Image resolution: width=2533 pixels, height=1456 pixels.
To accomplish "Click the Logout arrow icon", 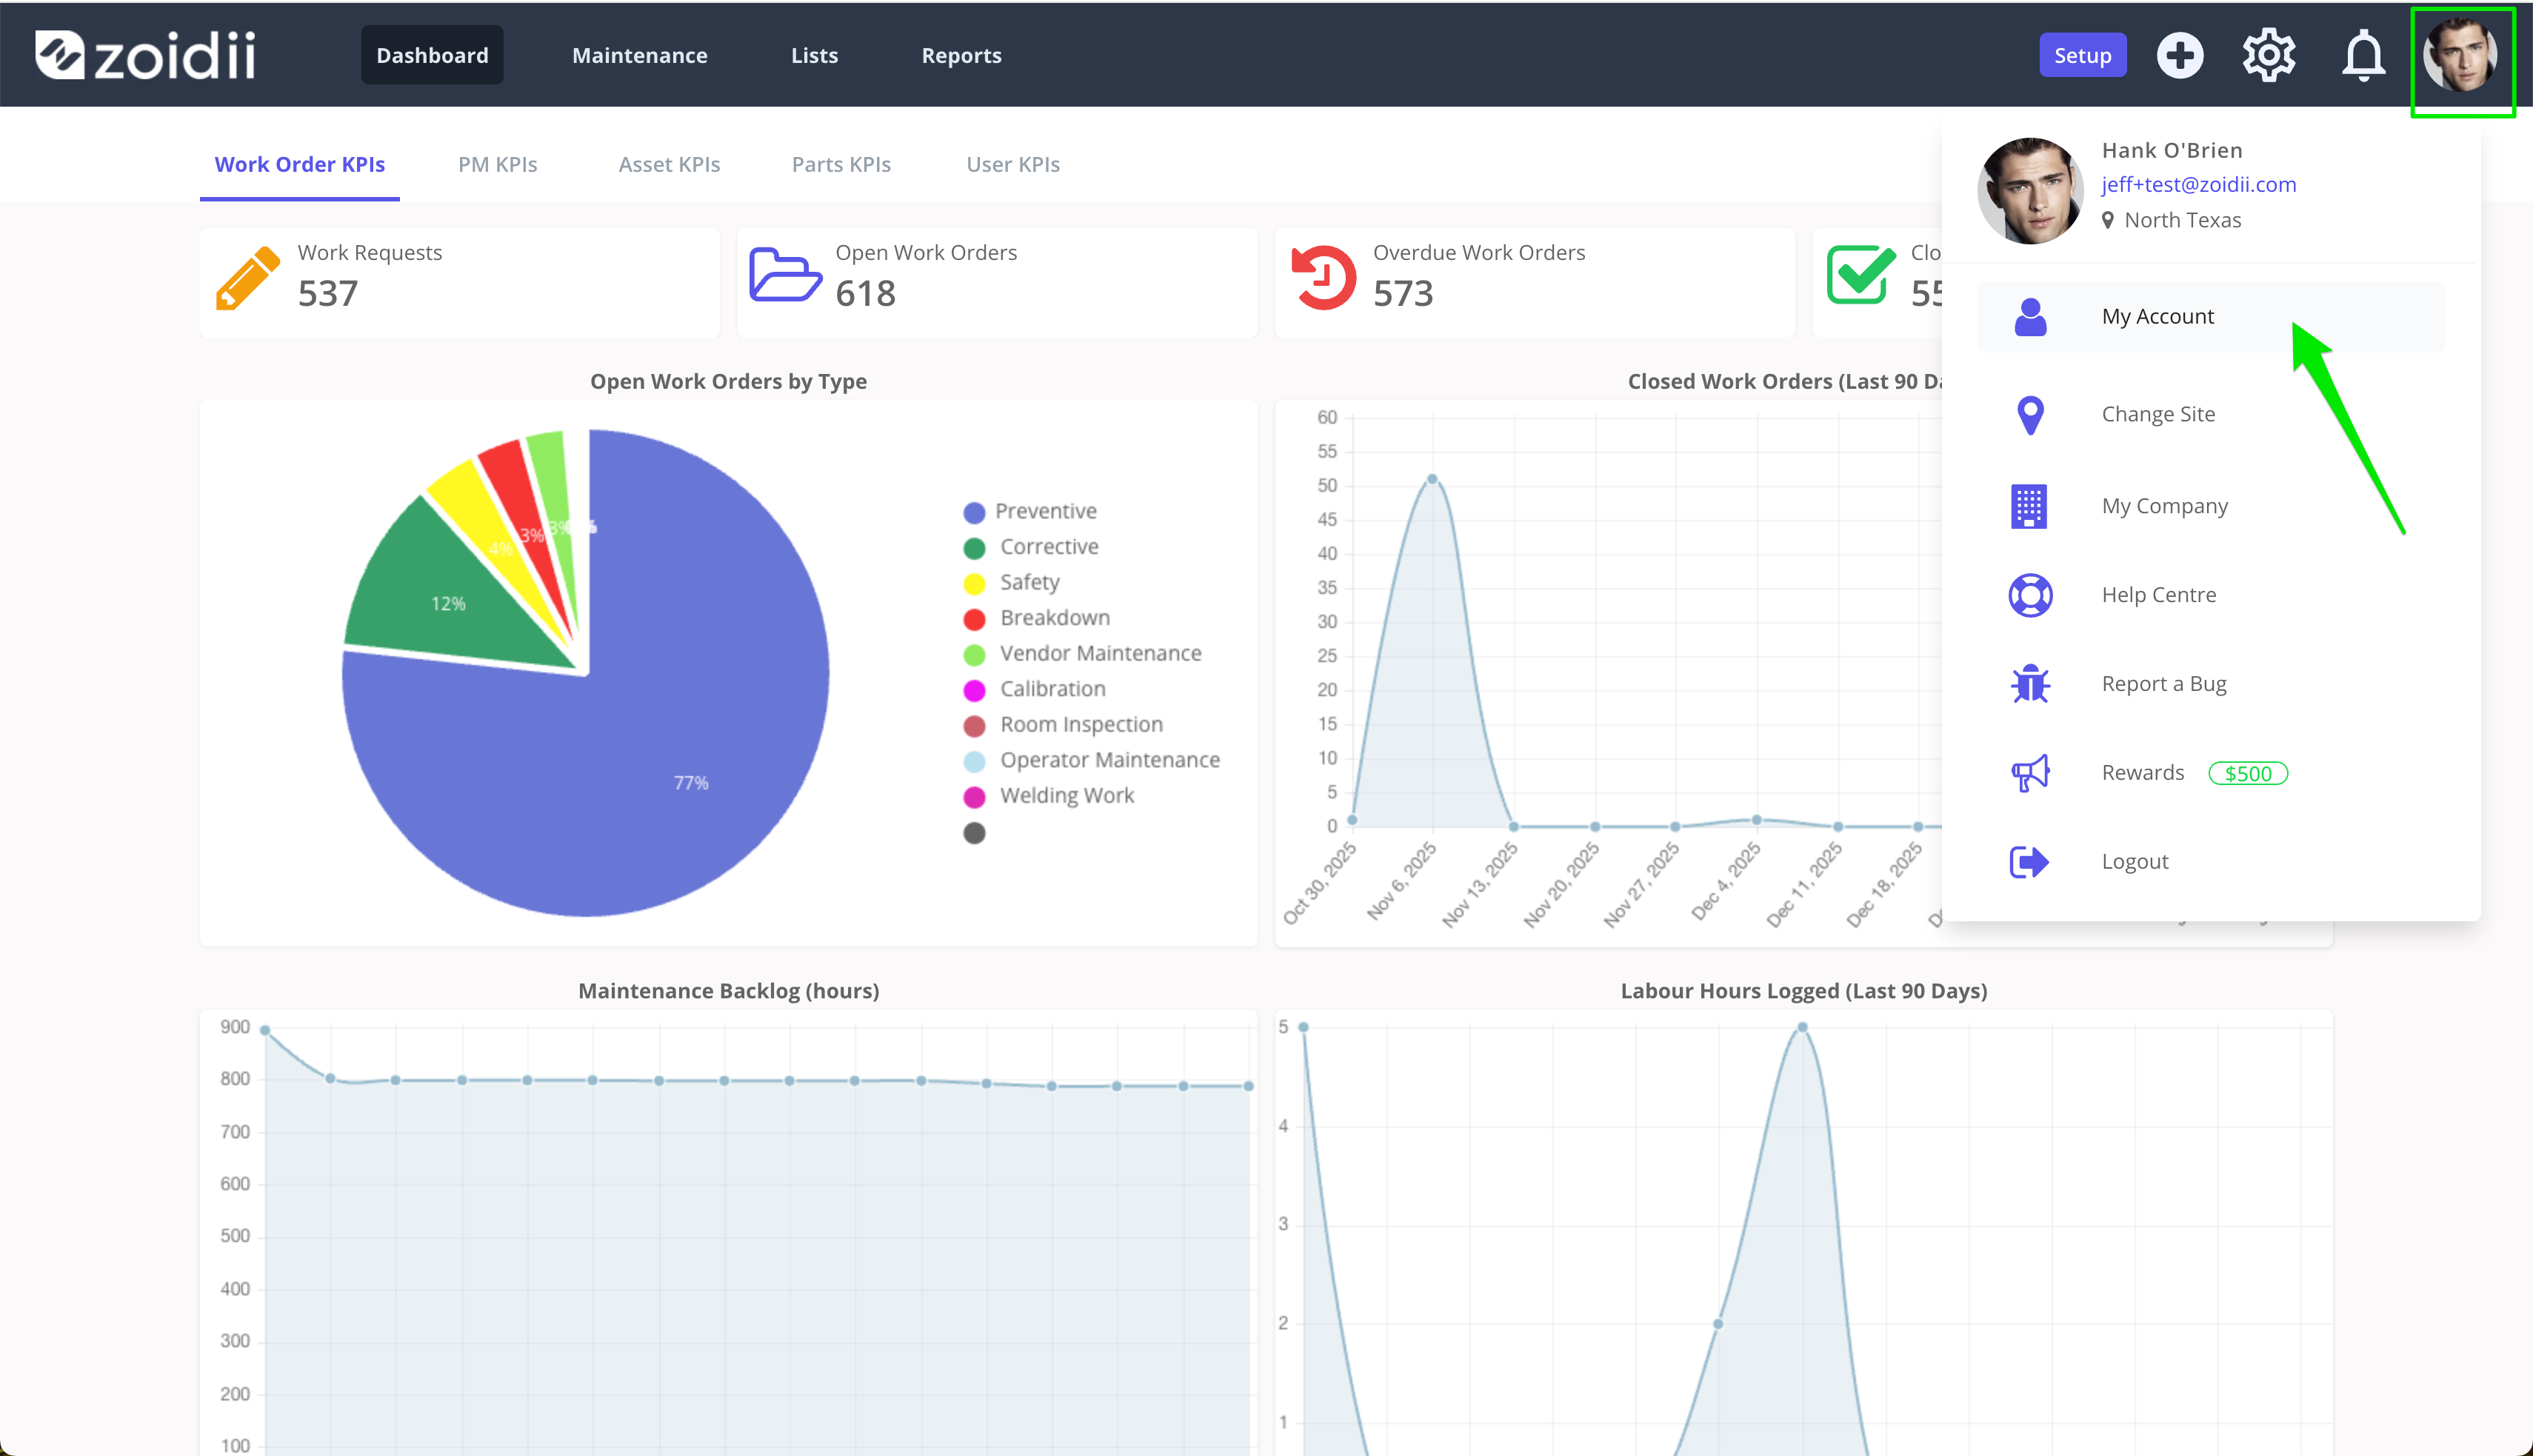I will (2029, 862).
